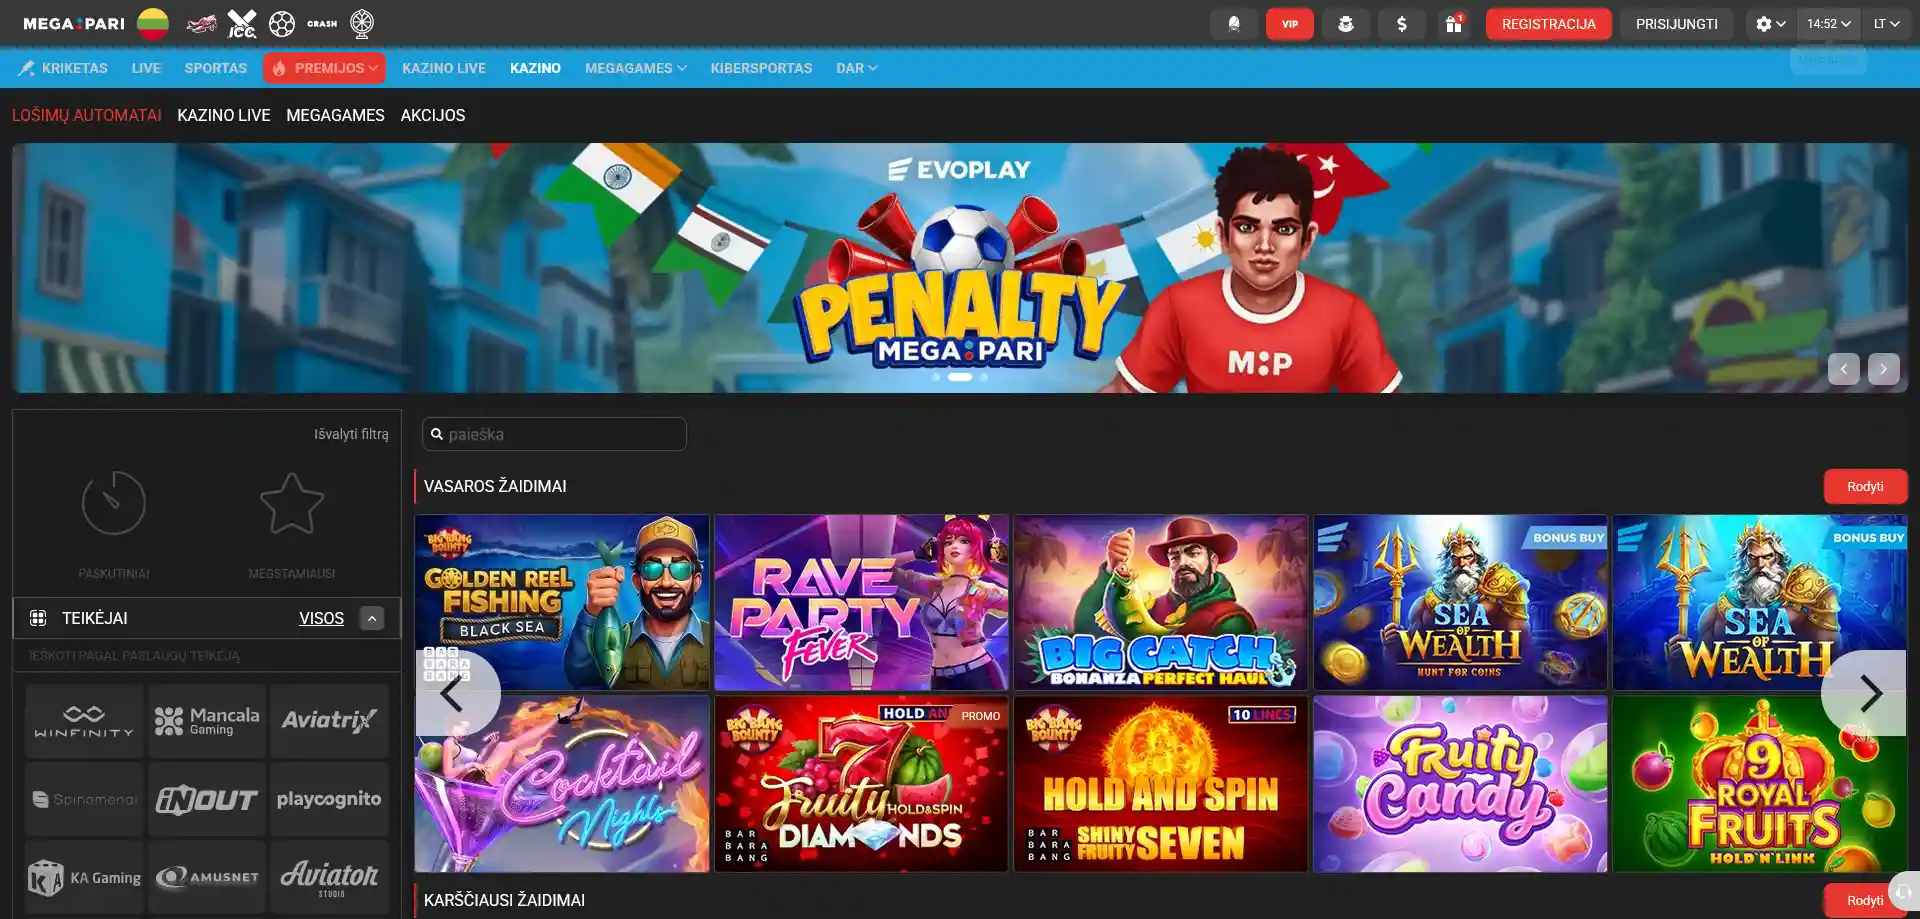Go to previous banner slide

pos(1844,369)
